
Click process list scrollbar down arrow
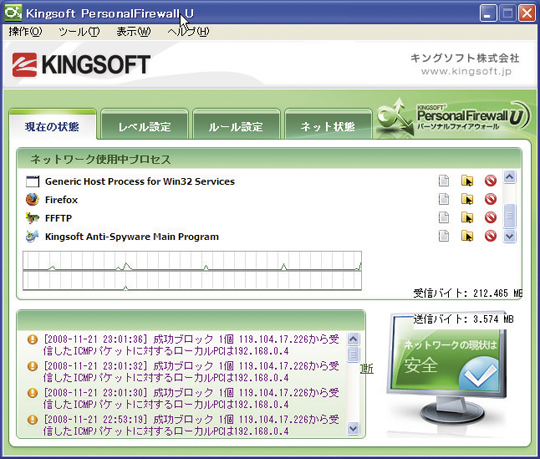point(510,236)
